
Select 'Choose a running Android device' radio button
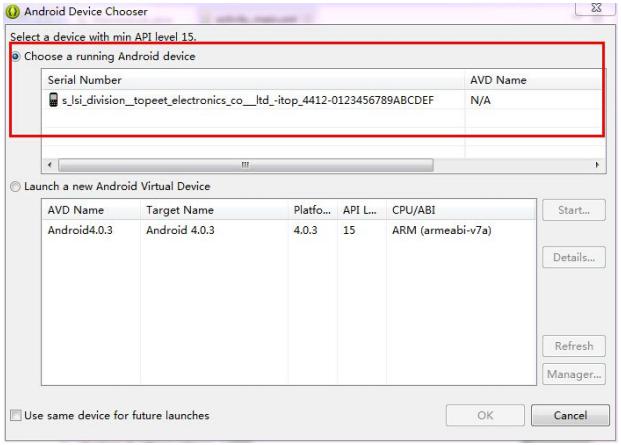(15, 57)
